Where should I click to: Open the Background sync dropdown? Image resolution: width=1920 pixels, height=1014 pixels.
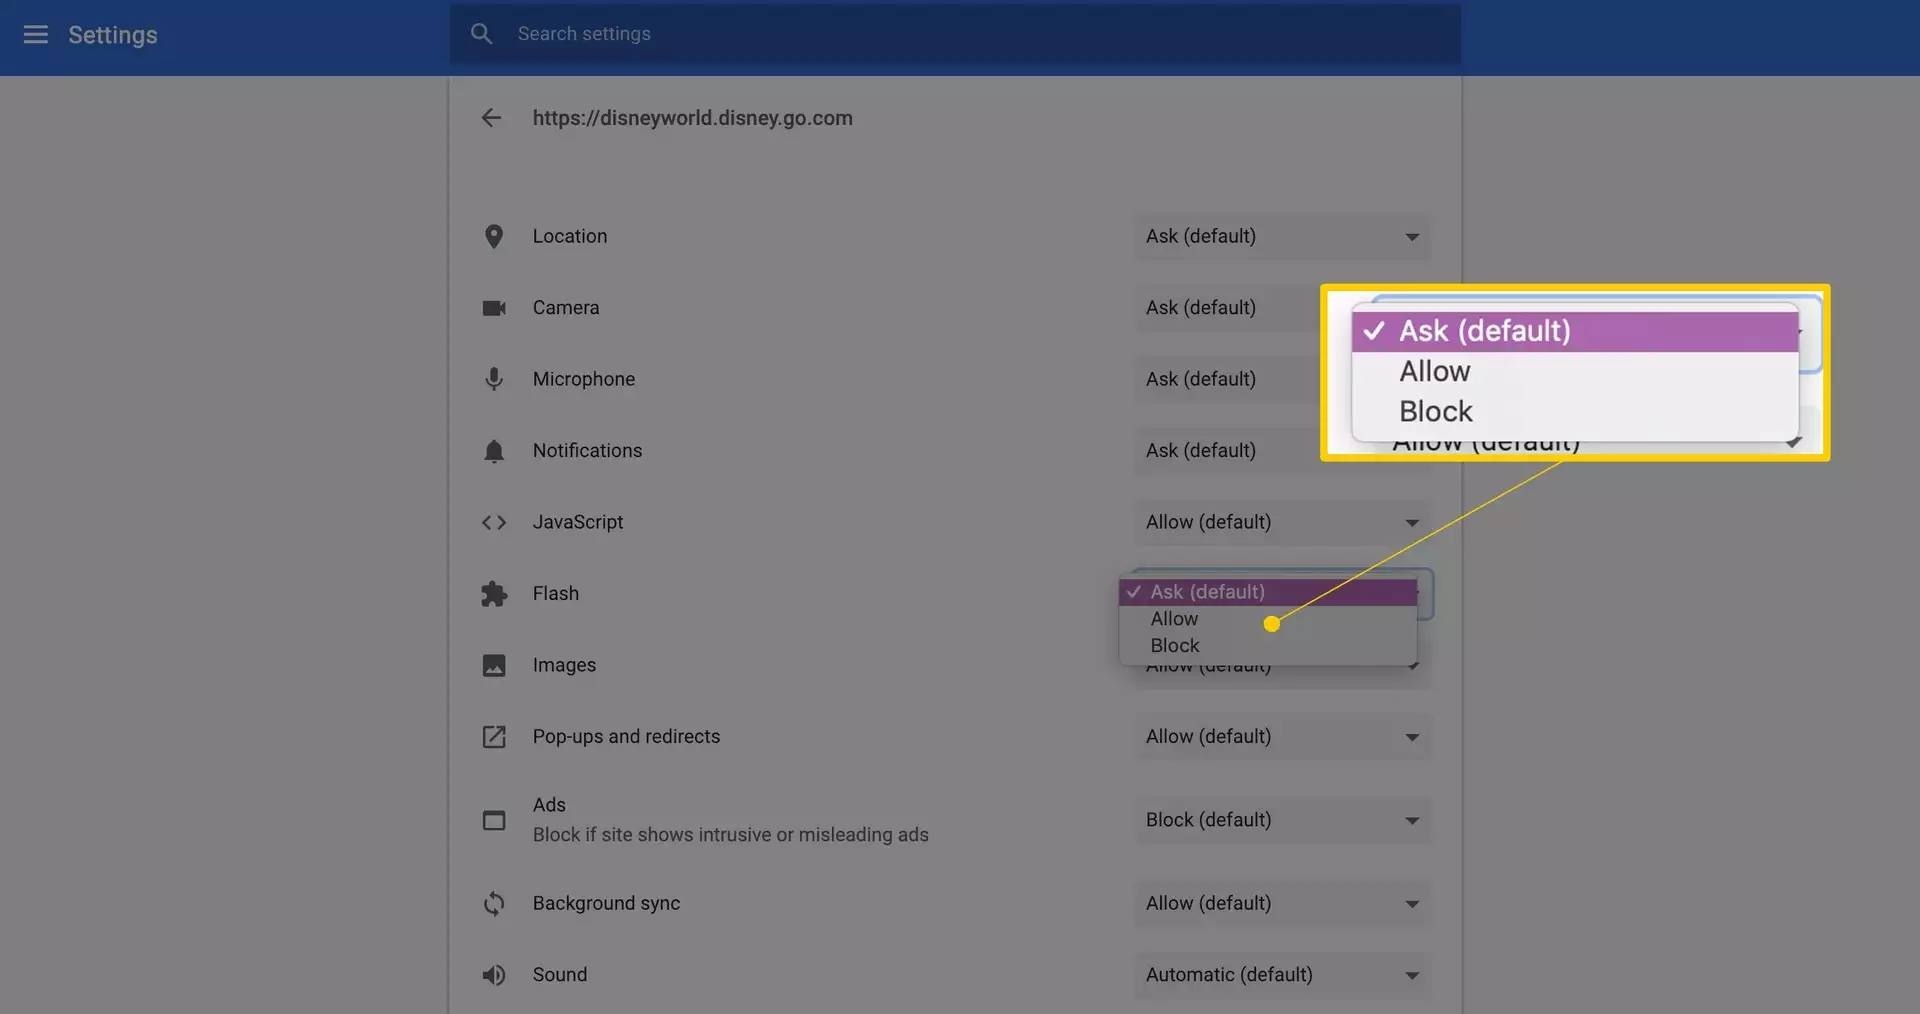[x=1282, y=904]
